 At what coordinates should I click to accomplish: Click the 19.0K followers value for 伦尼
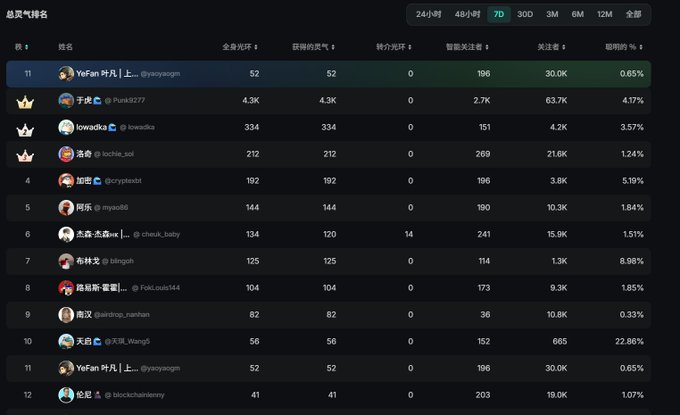point(557,395)
